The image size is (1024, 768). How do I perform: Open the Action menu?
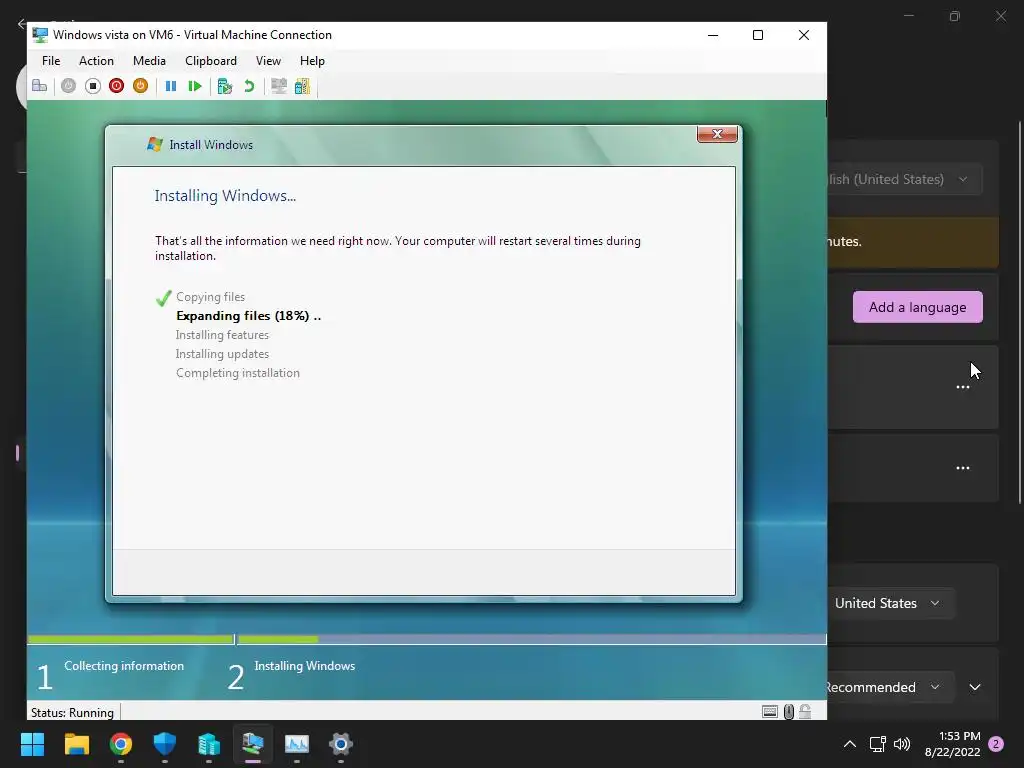pos(96,61)
